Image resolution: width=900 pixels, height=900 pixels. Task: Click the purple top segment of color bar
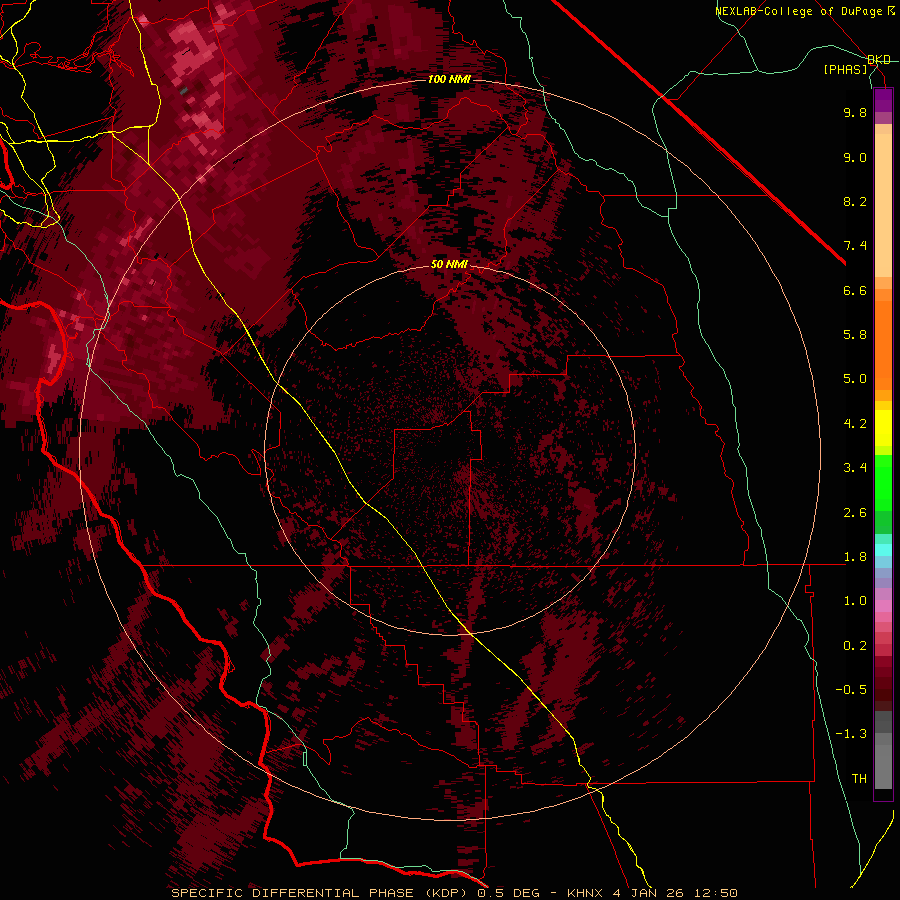pos(883,100)
